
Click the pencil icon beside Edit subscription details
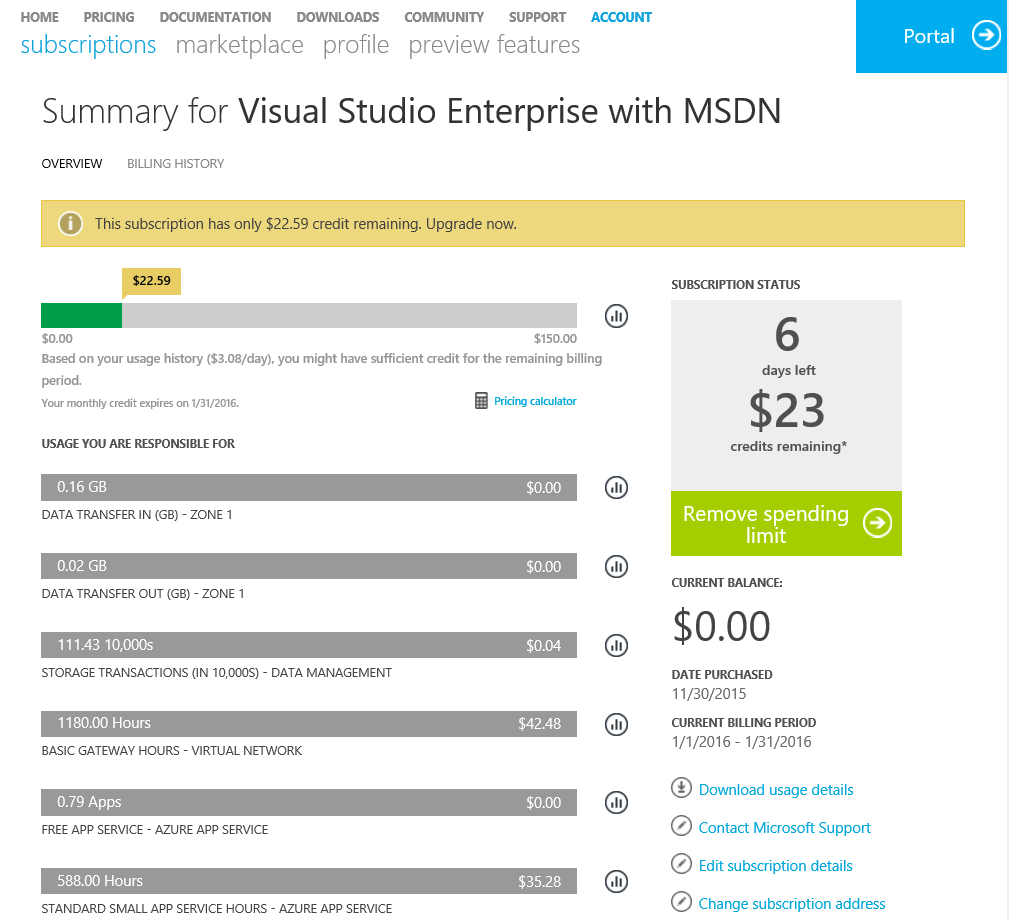tap(681, 864)
